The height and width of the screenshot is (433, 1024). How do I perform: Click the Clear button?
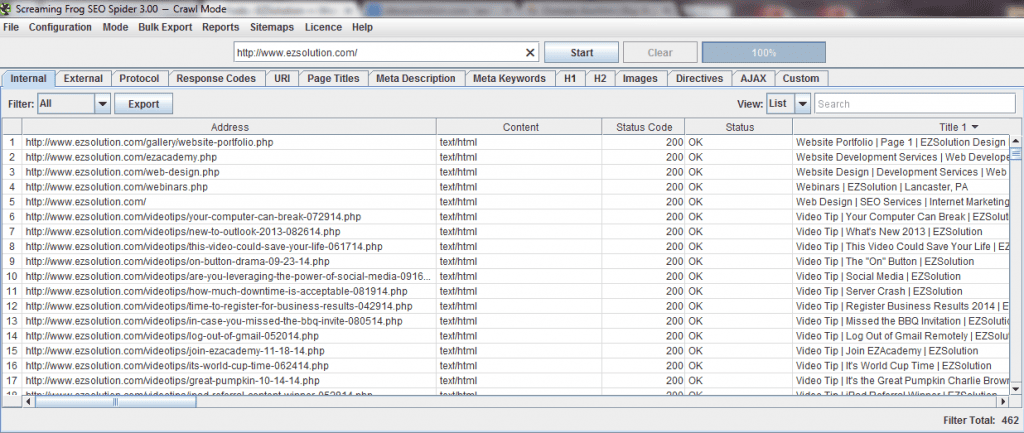pos(660,53)
